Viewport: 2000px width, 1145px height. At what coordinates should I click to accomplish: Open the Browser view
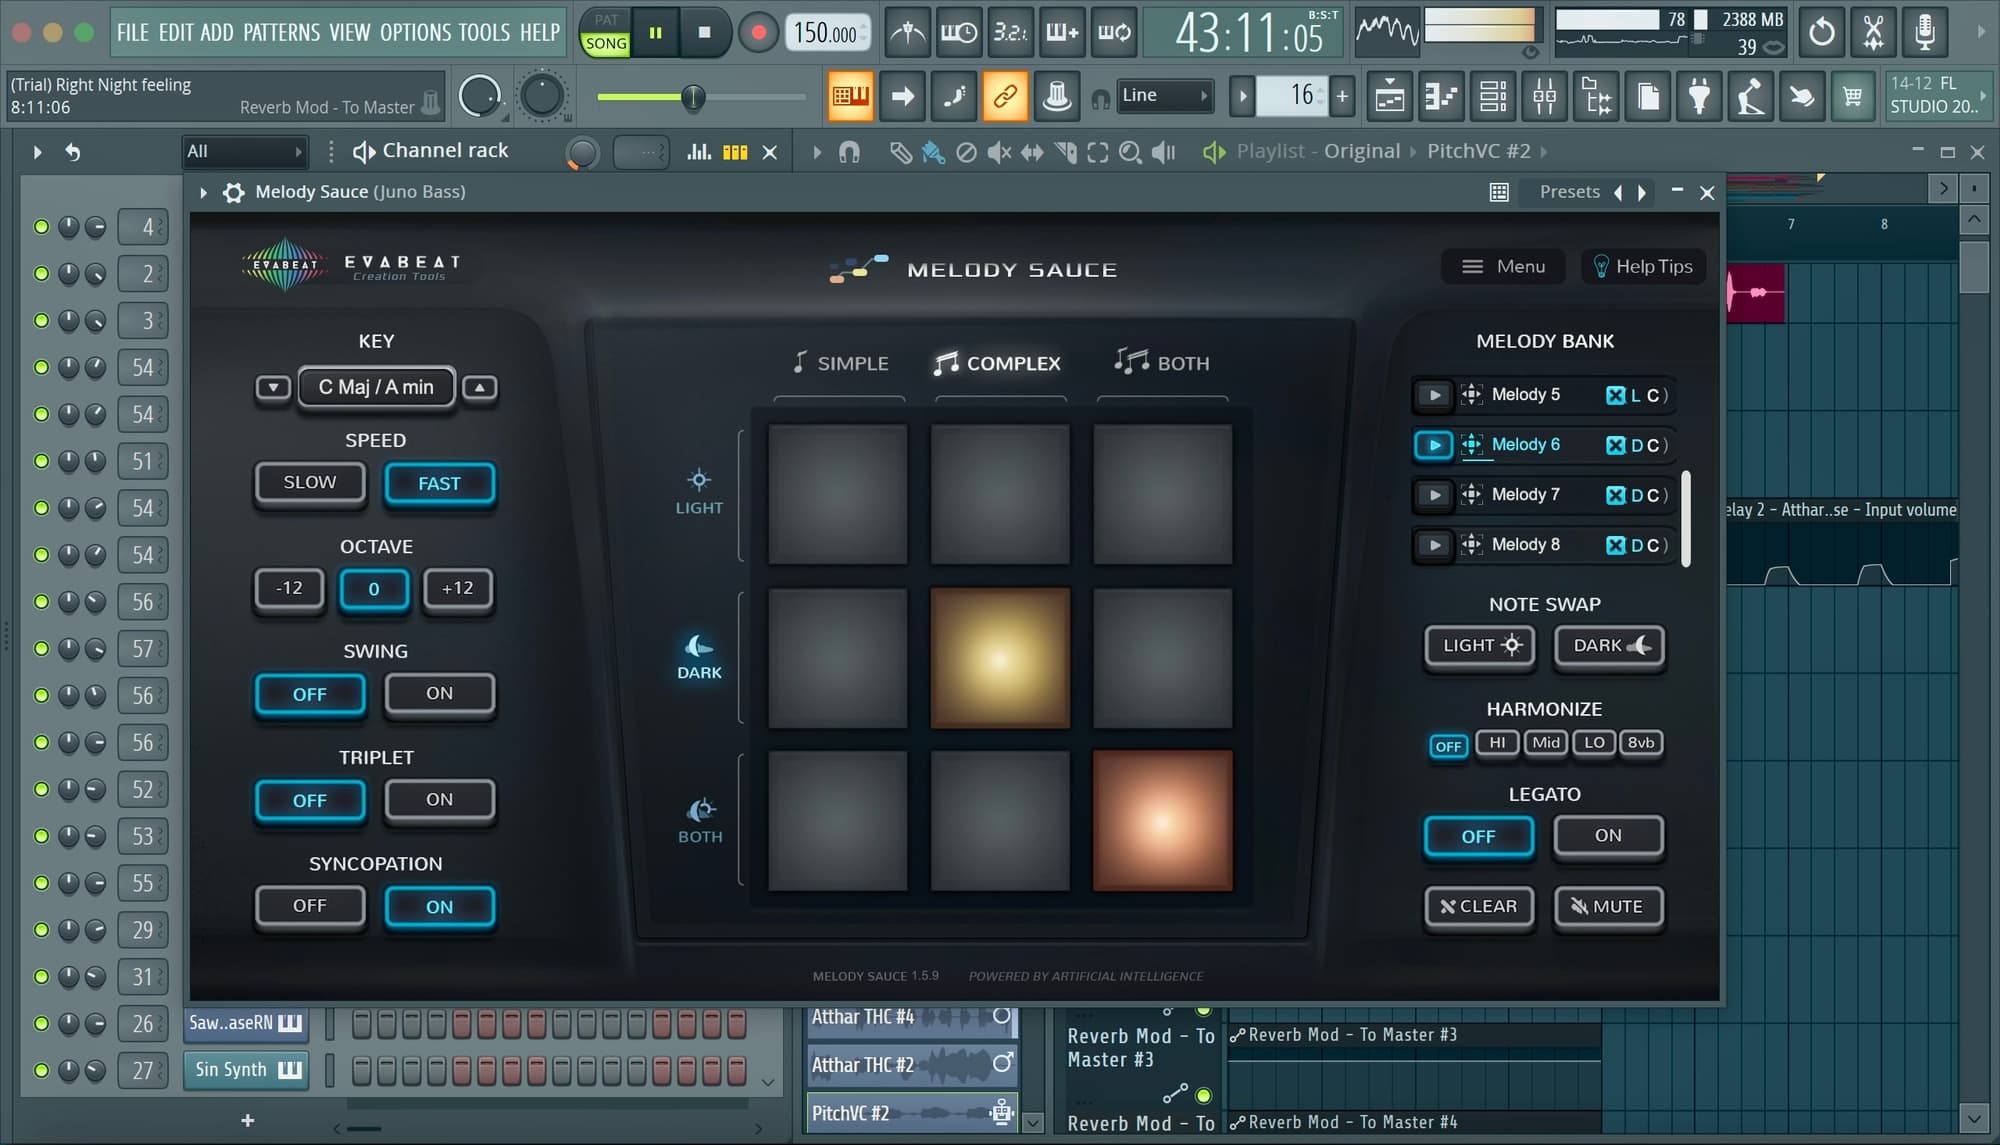tap(1596, 96)
